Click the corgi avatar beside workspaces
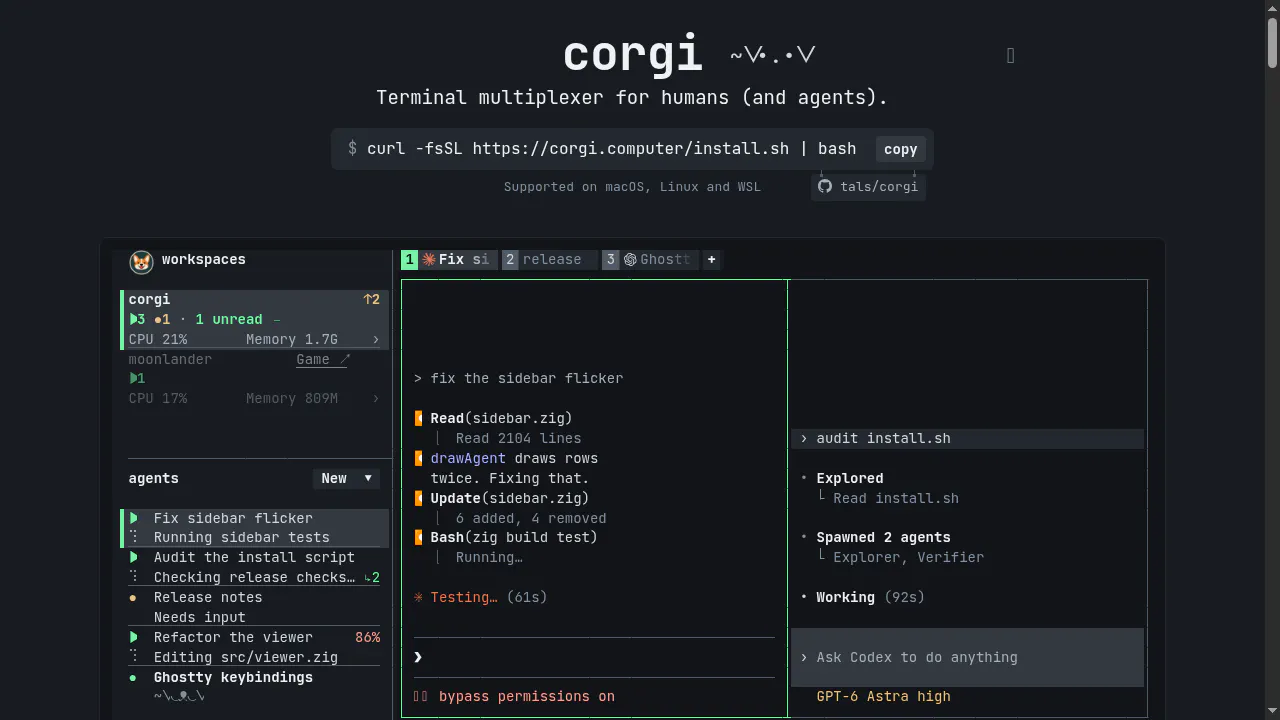Image resolution: width=1280 pixels, height=720 pixels. coord(141,261)
